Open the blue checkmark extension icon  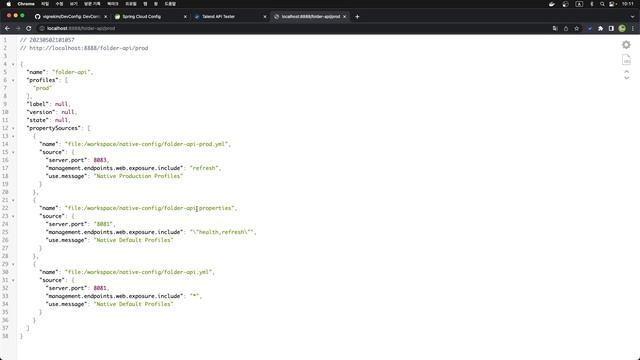click(589, 29)
